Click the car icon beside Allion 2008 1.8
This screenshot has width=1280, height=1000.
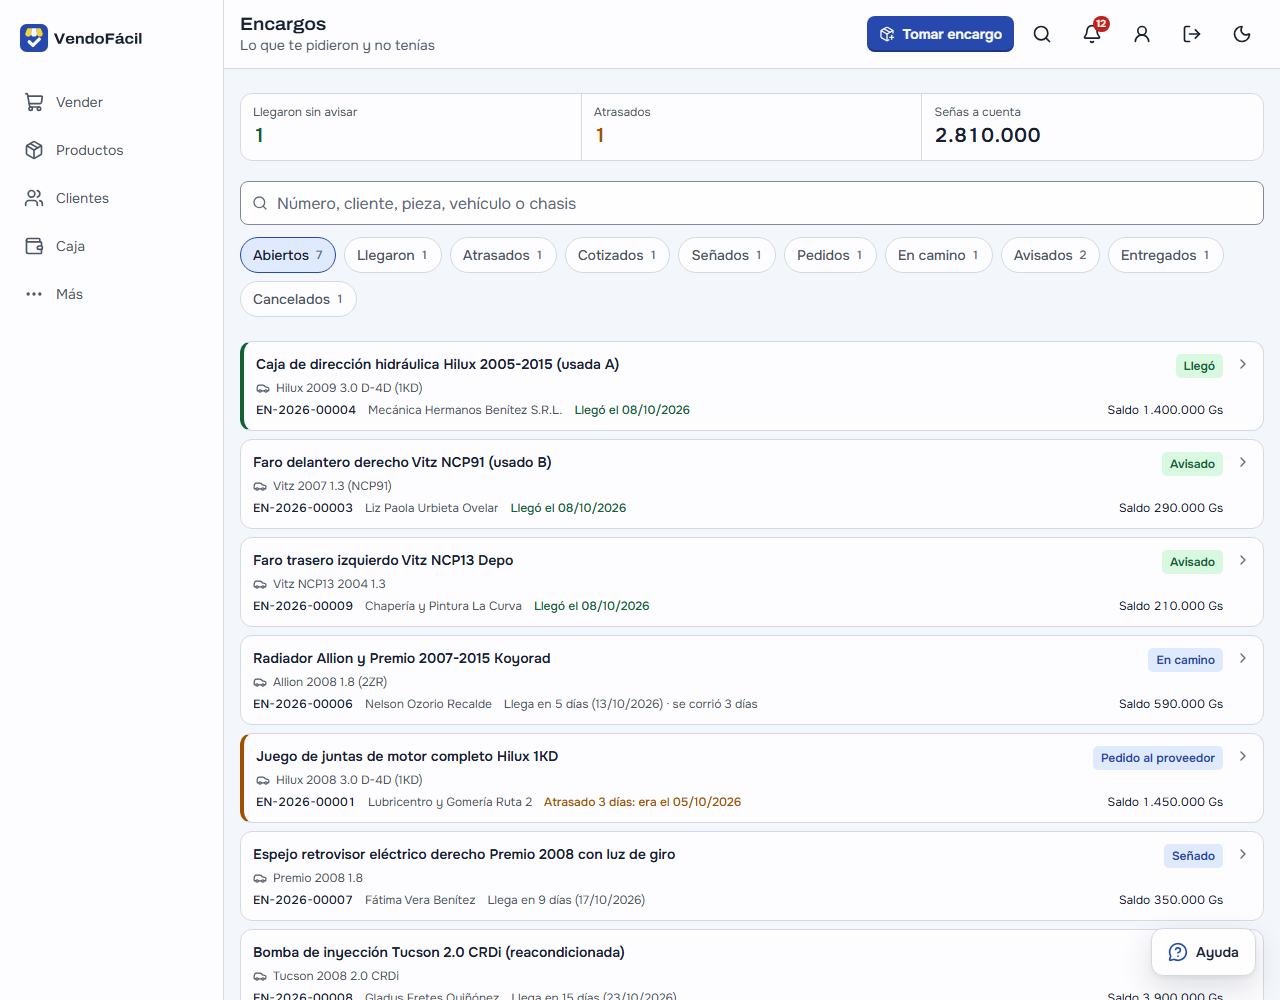click(x=260, y=682)
